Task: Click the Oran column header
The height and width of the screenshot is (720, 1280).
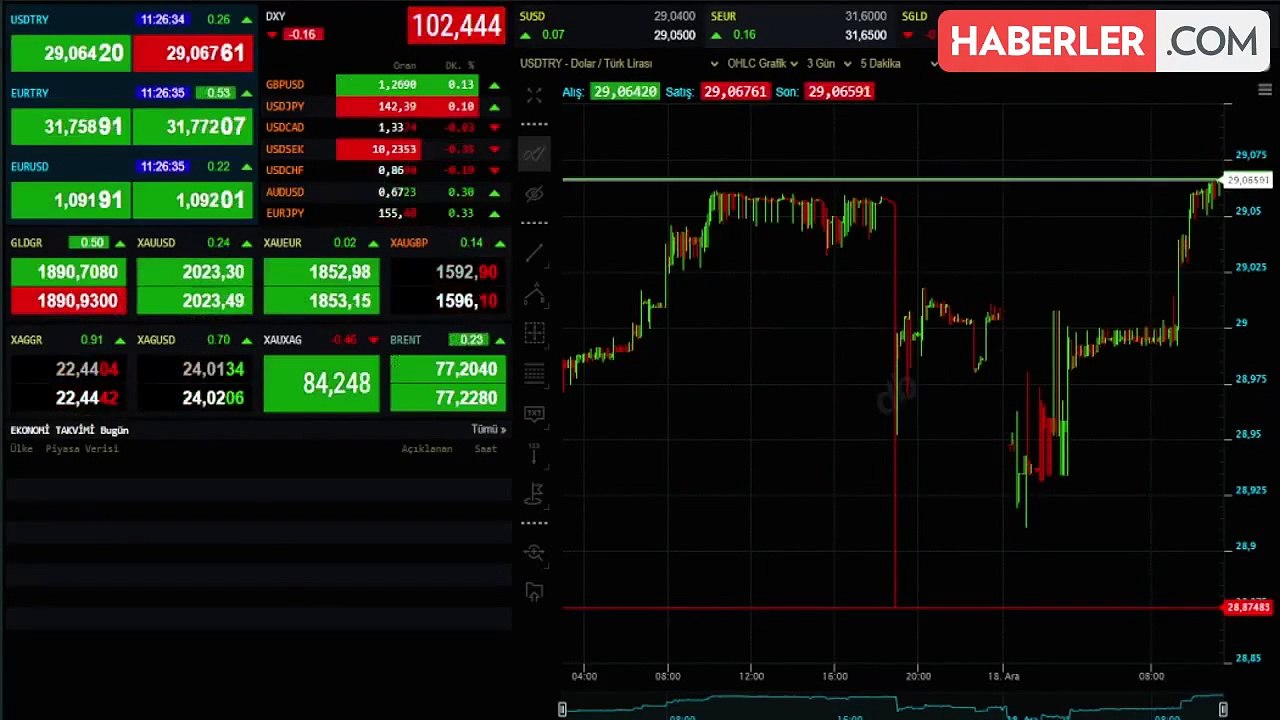Action: pos(405,66)
